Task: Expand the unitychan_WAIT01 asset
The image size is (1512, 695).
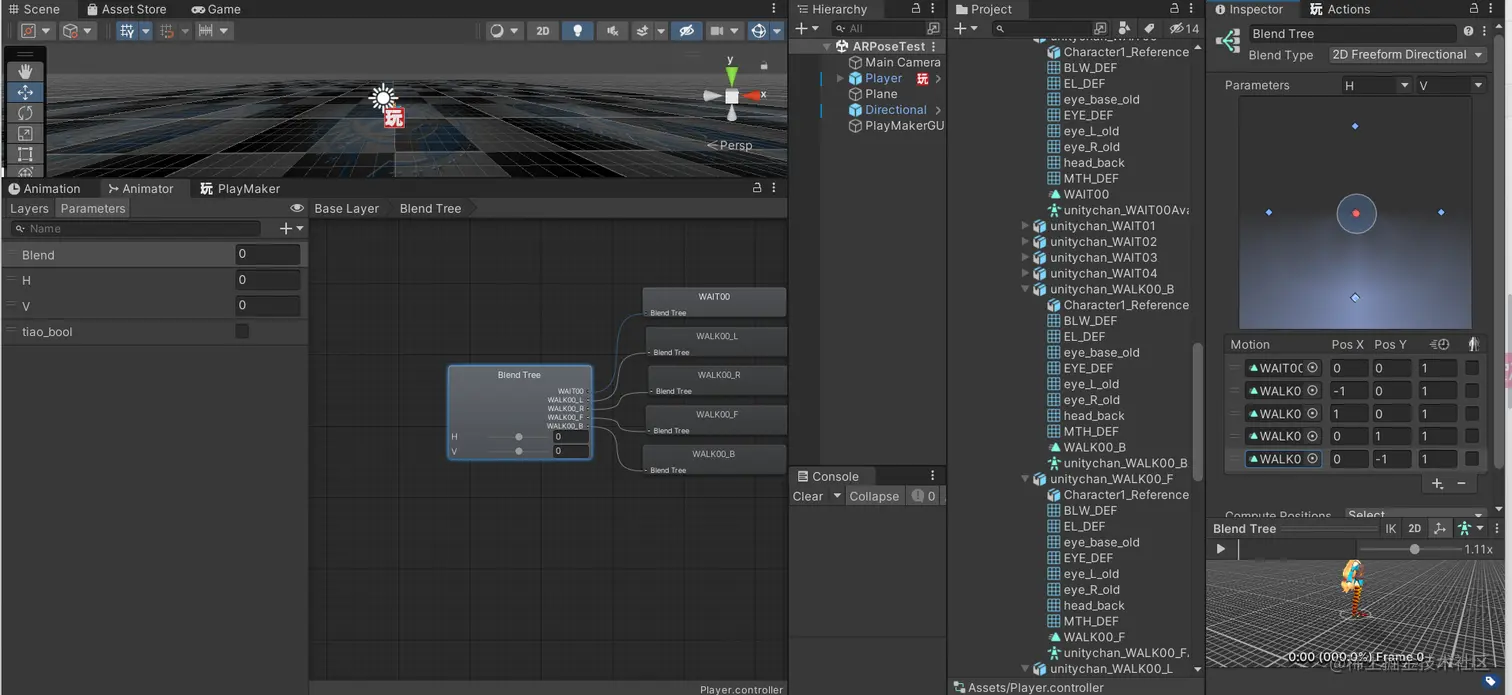Action: pyautogui.click(x=1025, y=226)
